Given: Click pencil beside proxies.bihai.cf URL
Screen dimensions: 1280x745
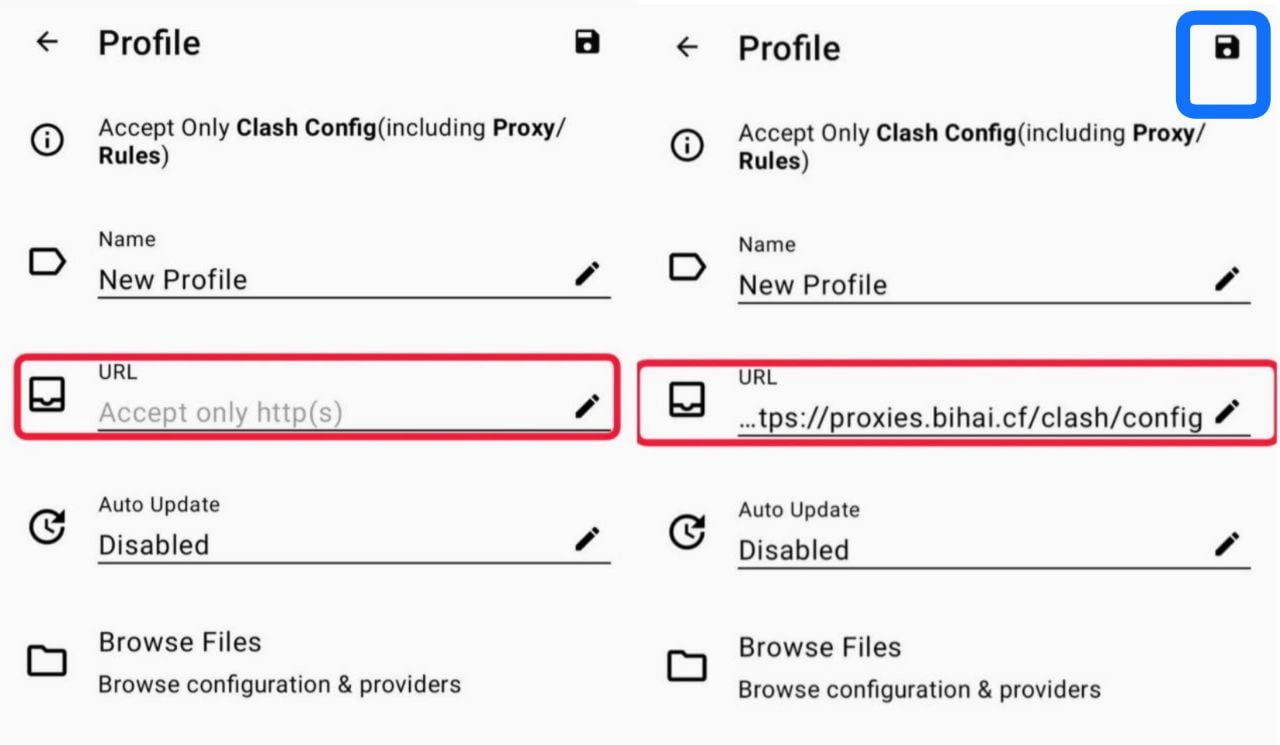Looking at the screenshot, I should [x=1227, y=411].
